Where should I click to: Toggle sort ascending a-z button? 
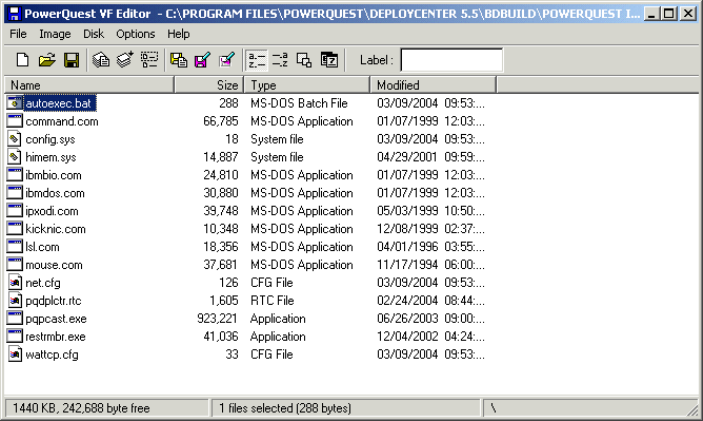tap(256, 60)
